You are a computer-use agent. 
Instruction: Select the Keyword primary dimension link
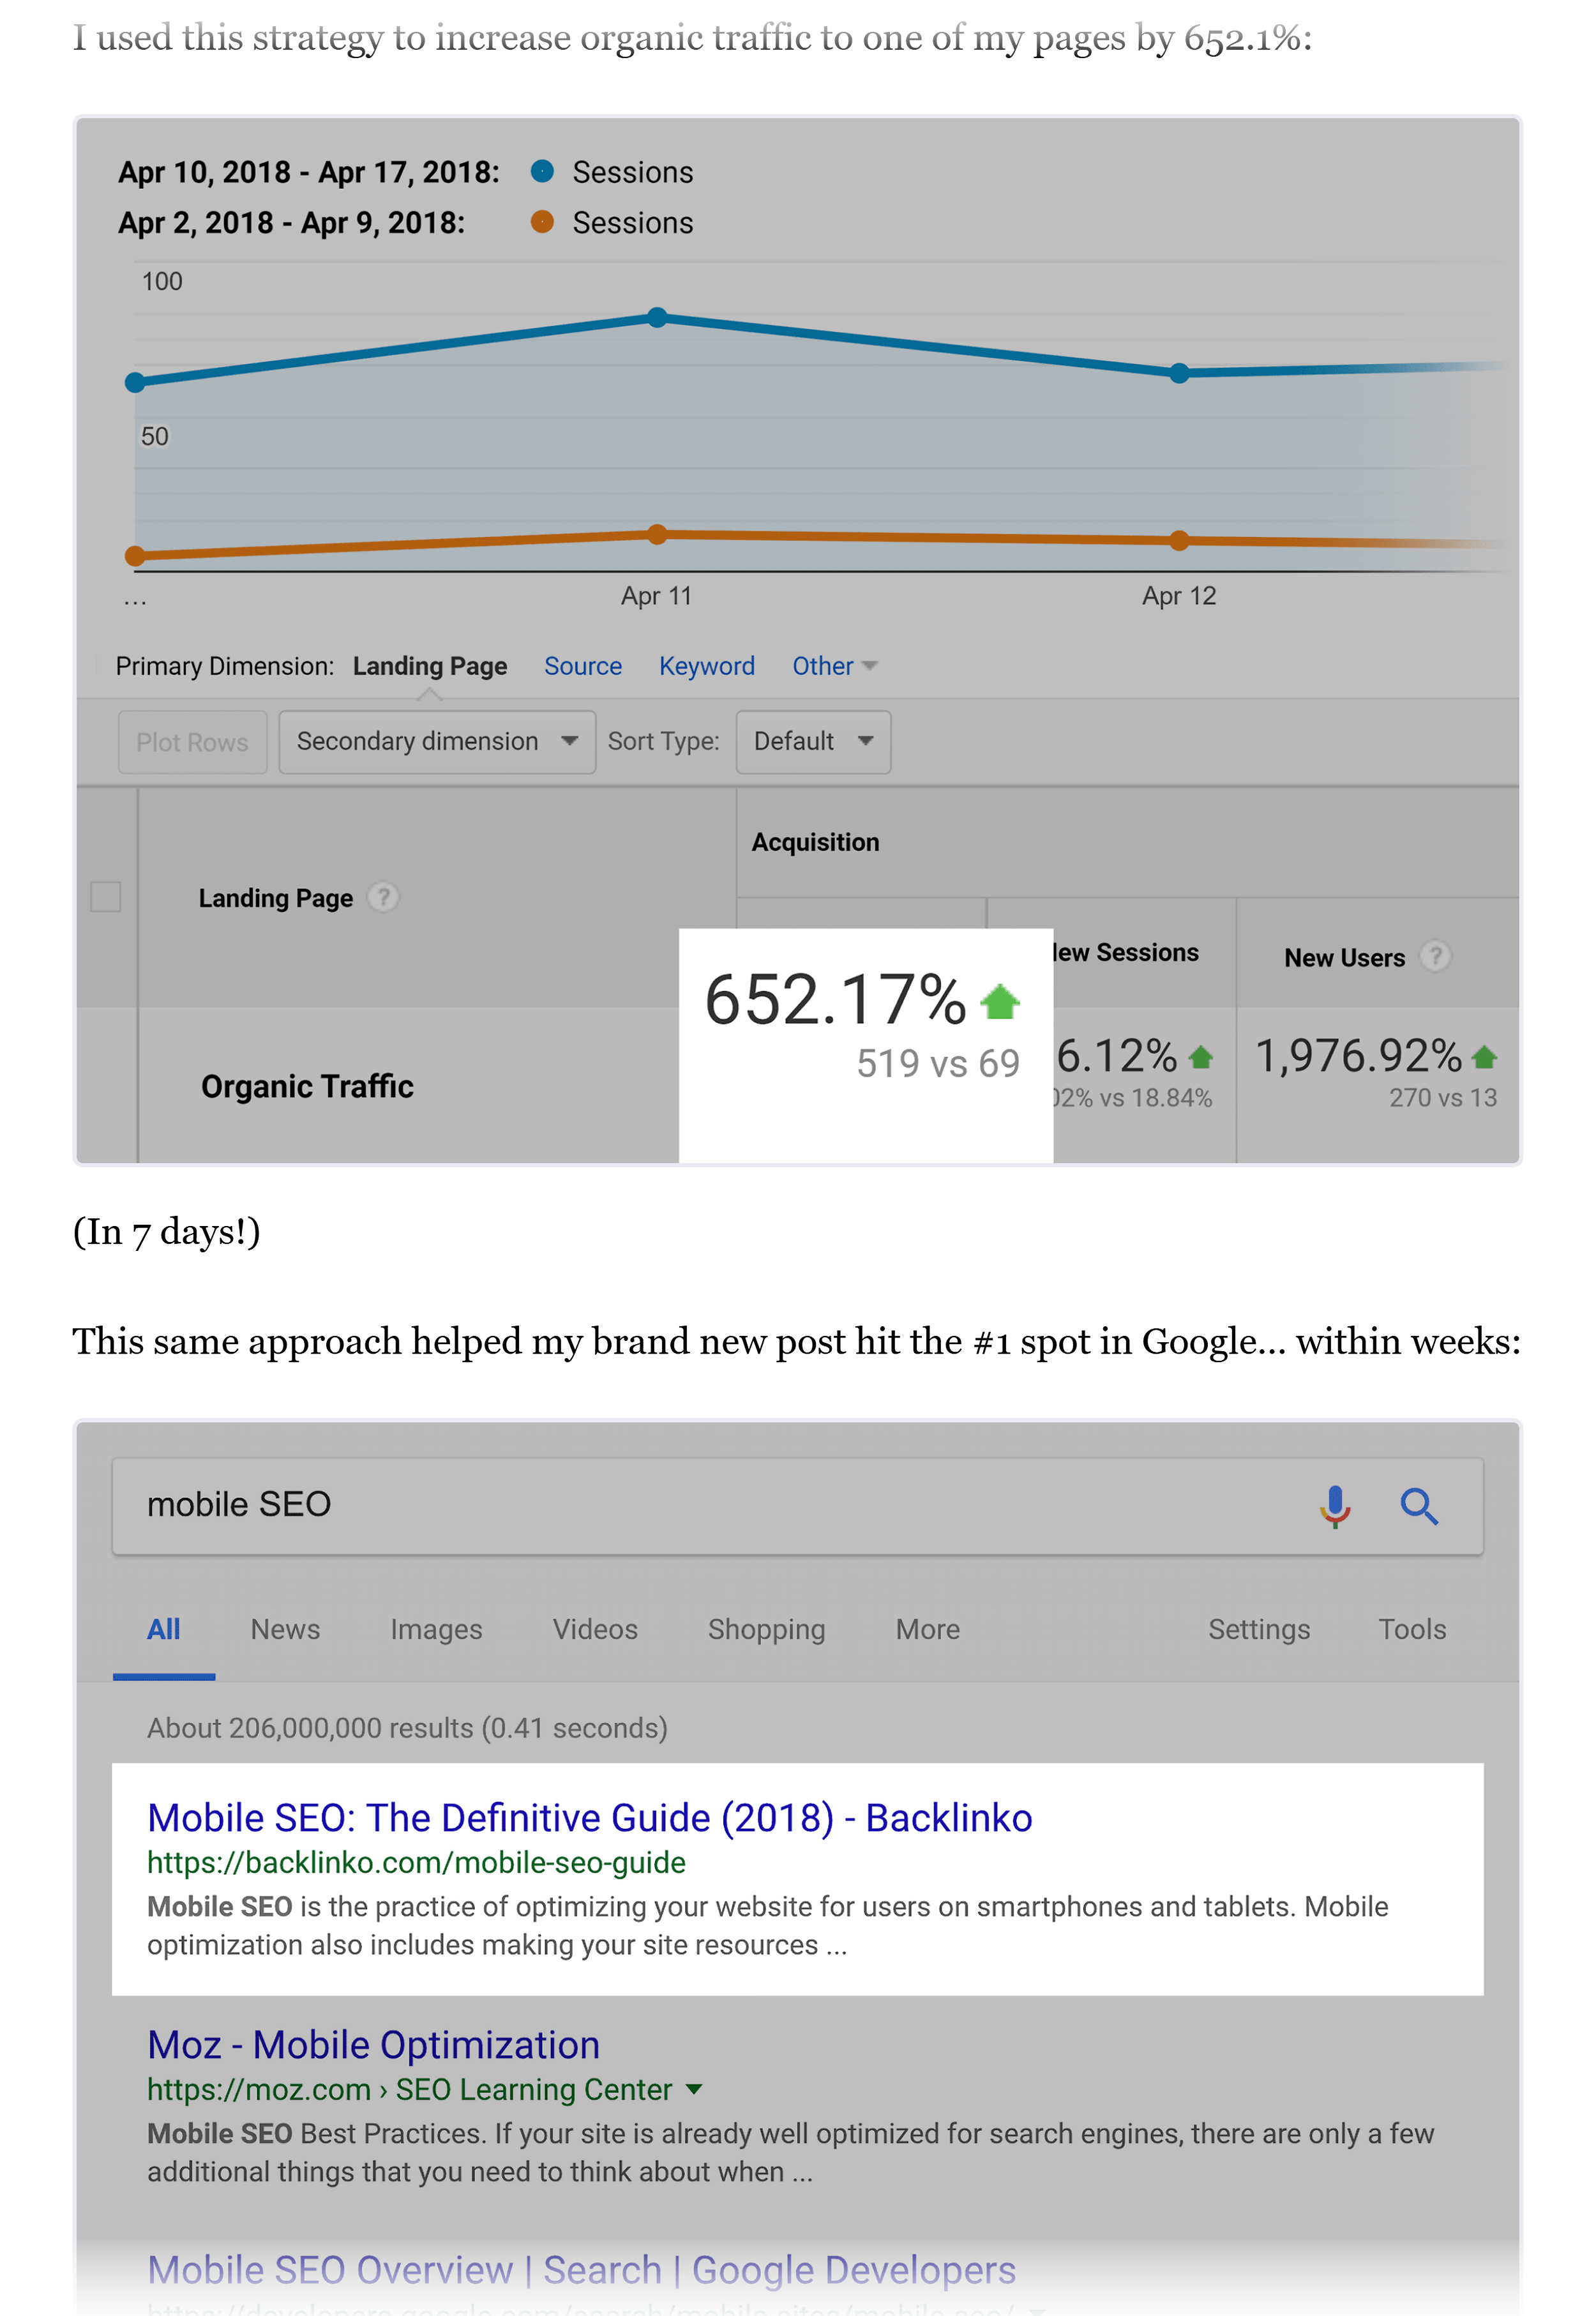click(706, 666)
